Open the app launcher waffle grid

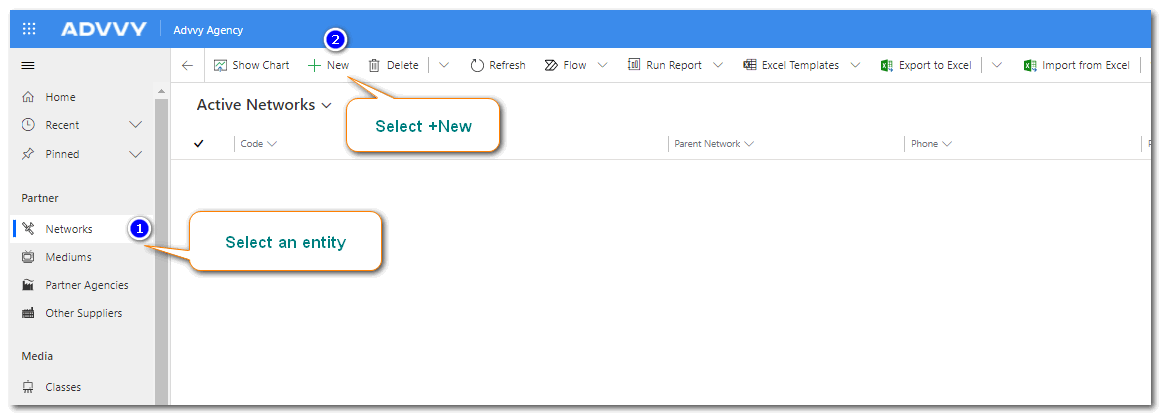29,29
